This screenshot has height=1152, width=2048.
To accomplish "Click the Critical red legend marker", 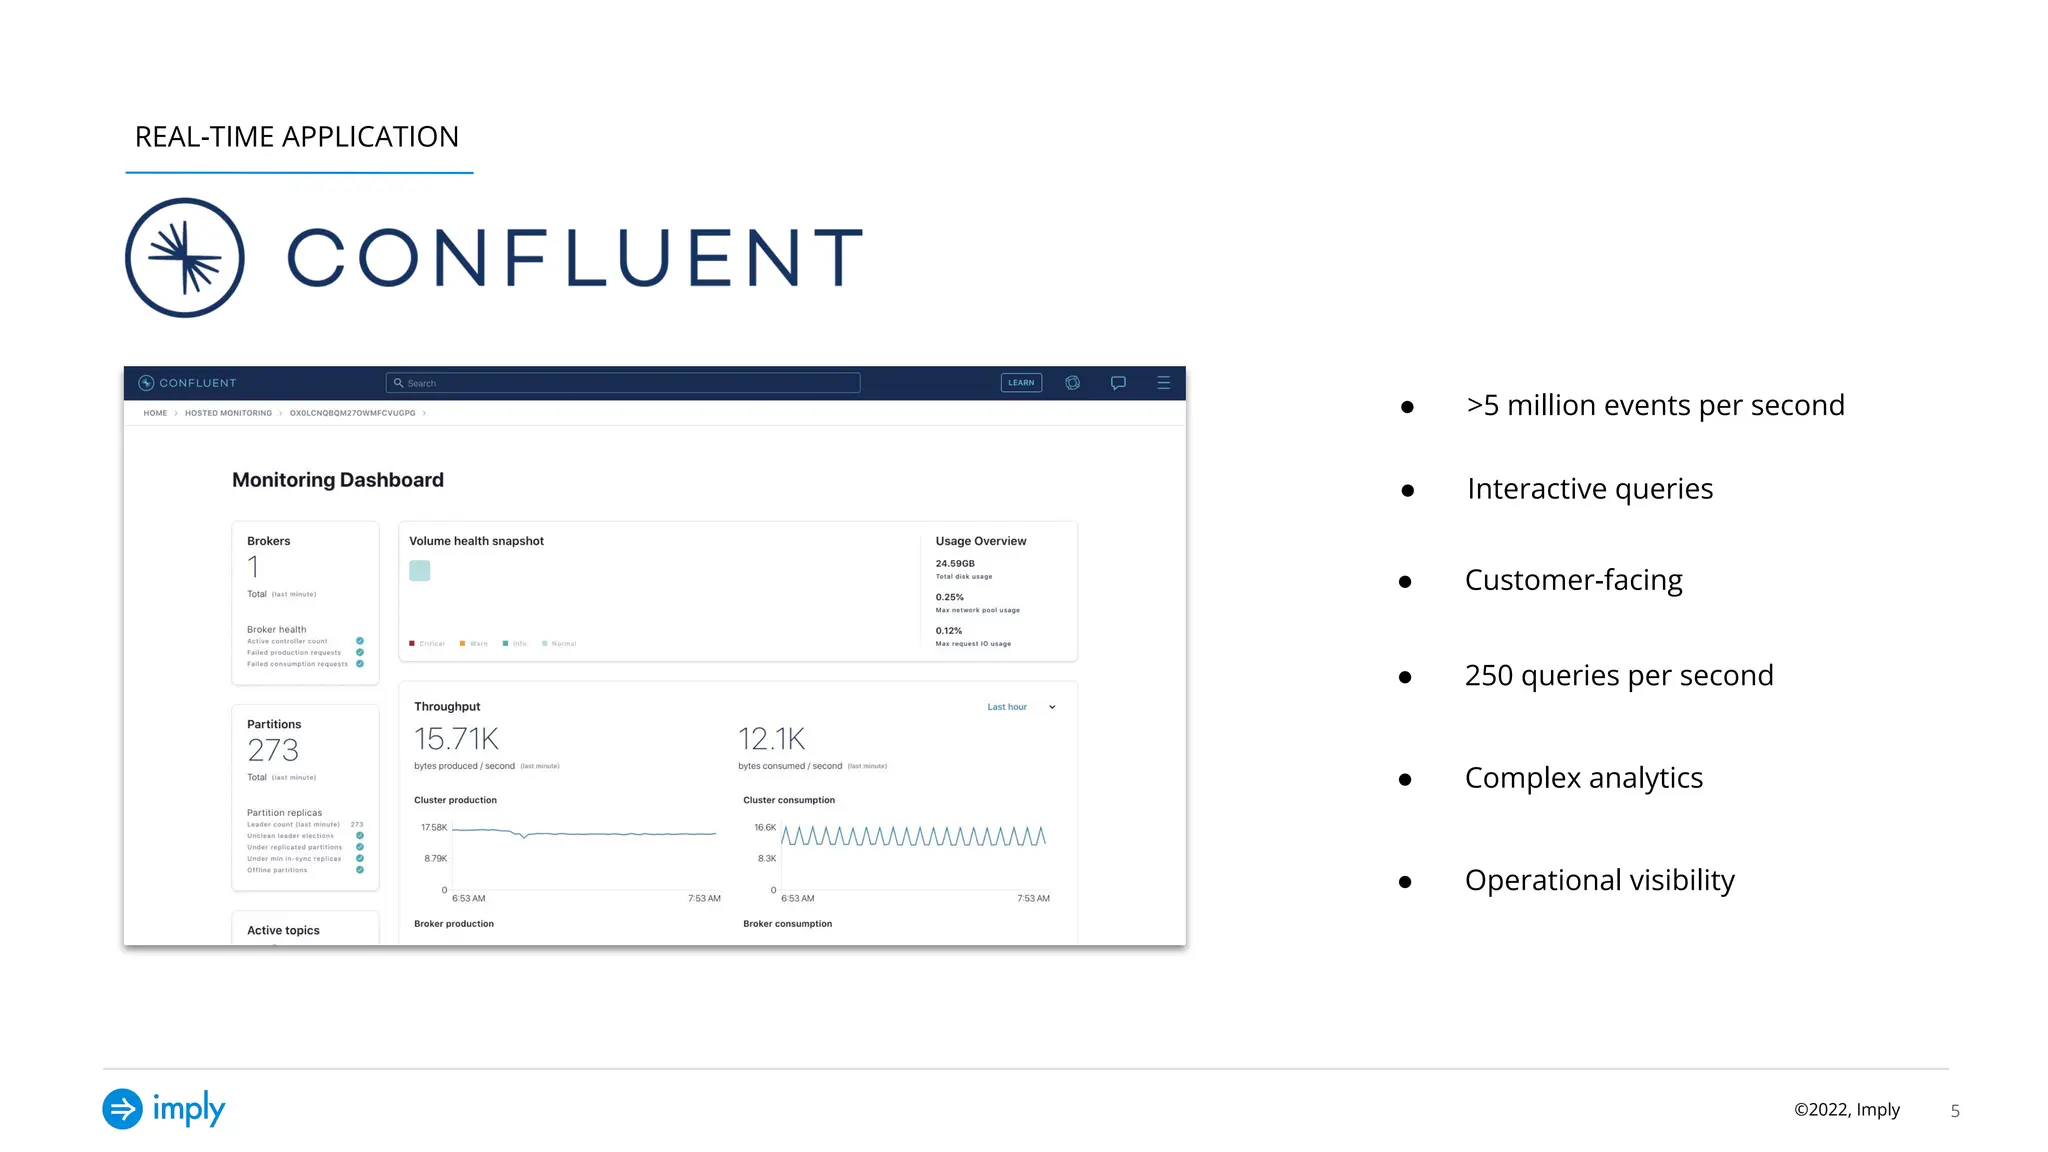I will (412, 644).
